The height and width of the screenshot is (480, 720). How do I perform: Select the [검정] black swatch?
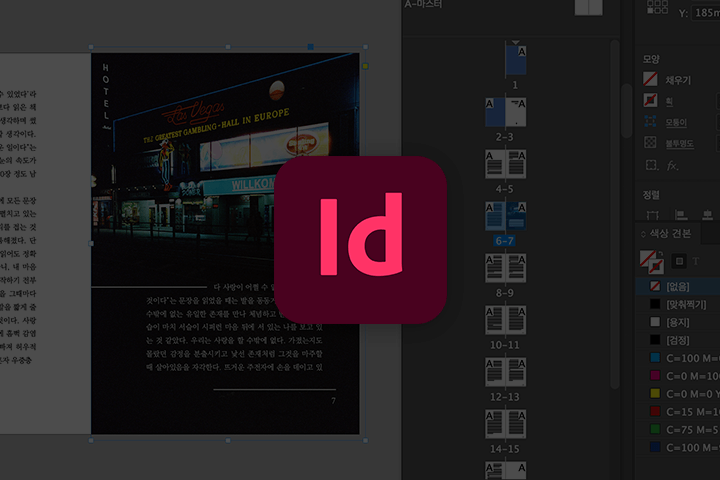coord(678,340)
